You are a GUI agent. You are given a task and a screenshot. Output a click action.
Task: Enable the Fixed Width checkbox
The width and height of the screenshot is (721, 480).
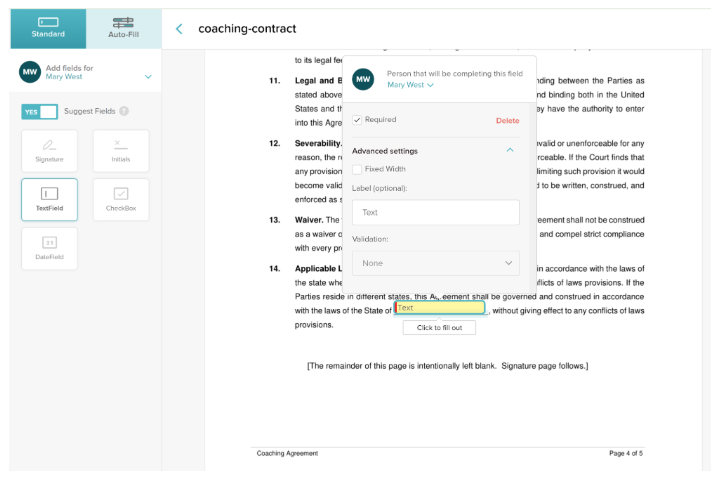click(x=357, y=169)
